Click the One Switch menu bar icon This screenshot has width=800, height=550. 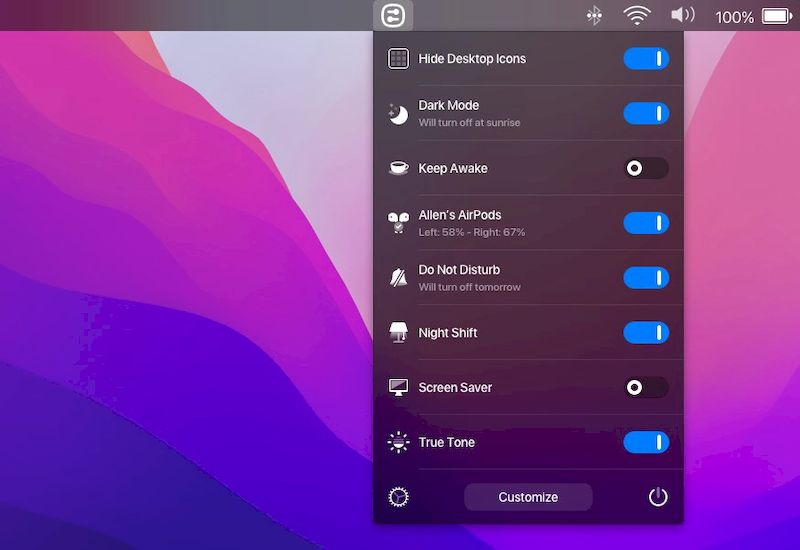pos(393,15)
